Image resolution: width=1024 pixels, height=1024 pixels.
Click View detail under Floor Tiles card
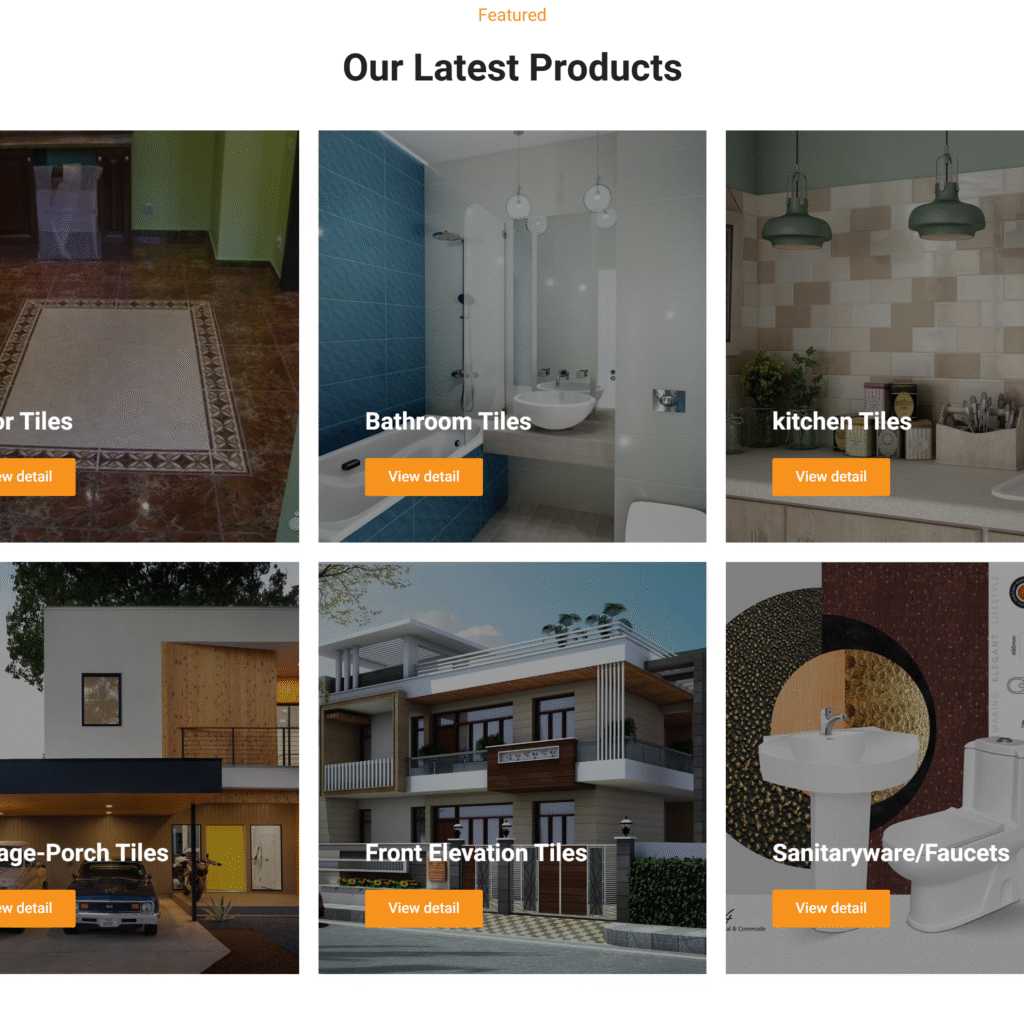(x=37, y=477)
